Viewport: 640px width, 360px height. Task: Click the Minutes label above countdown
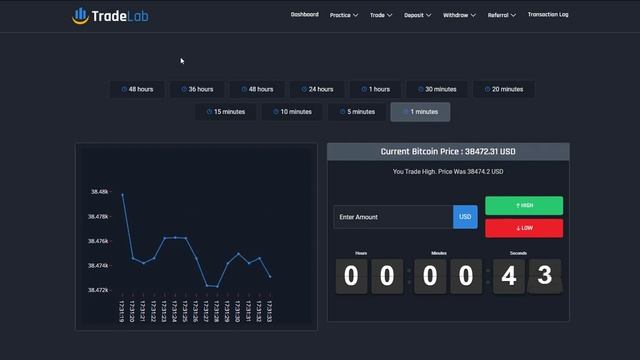pyautogui.click(x=439, y=253)
